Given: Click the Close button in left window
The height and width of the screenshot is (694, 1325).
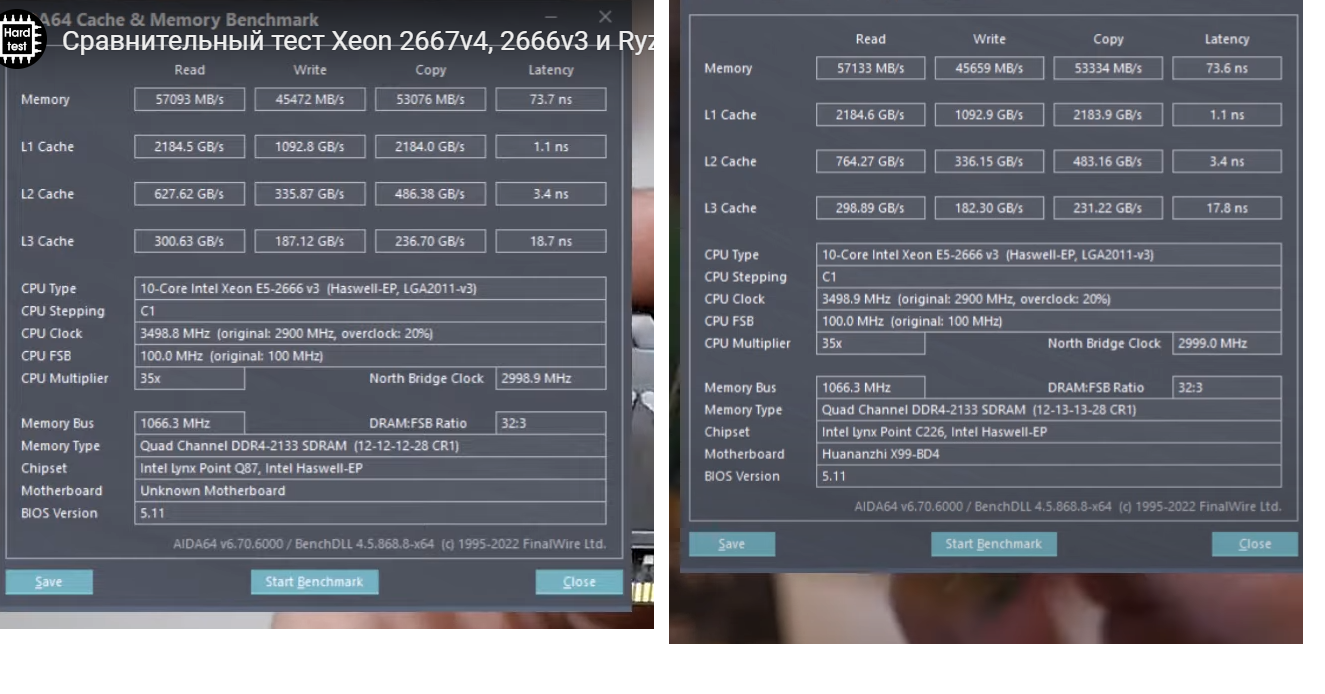Looking at the screenshot, I should click(579, 582).
